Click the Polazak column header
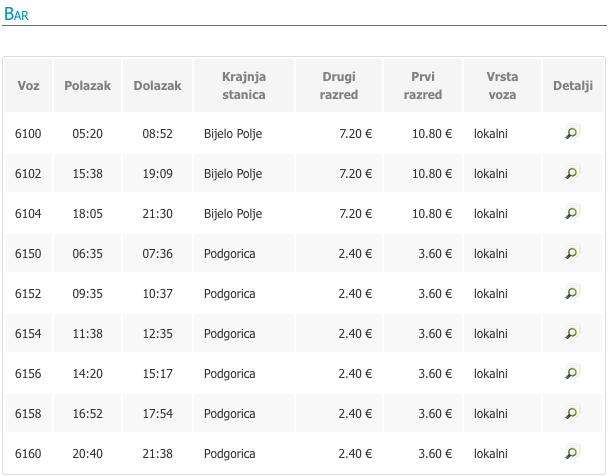This screenshot has width=608, height=476. pos(88,85)
